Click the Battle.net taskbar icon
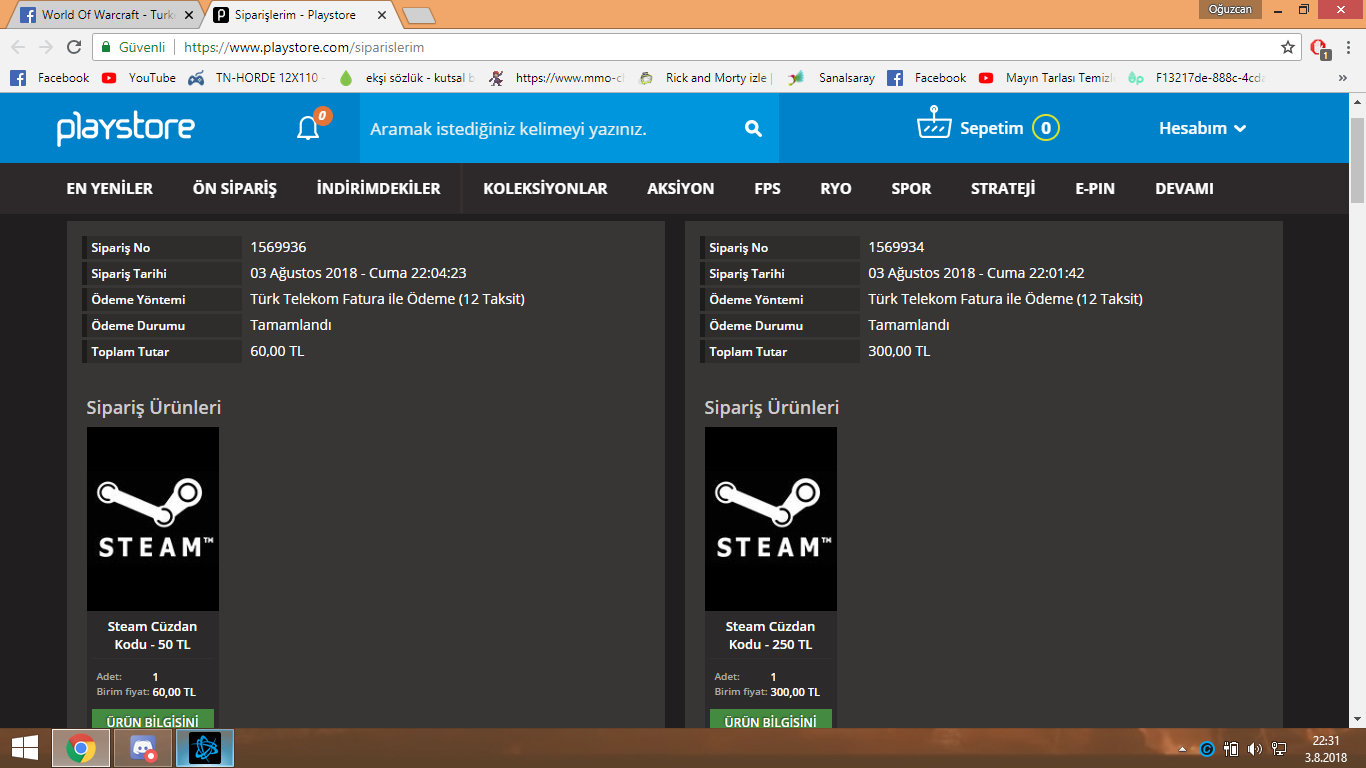The height and width of the screenshot is (768, 1366). click(x=205, y=748)
